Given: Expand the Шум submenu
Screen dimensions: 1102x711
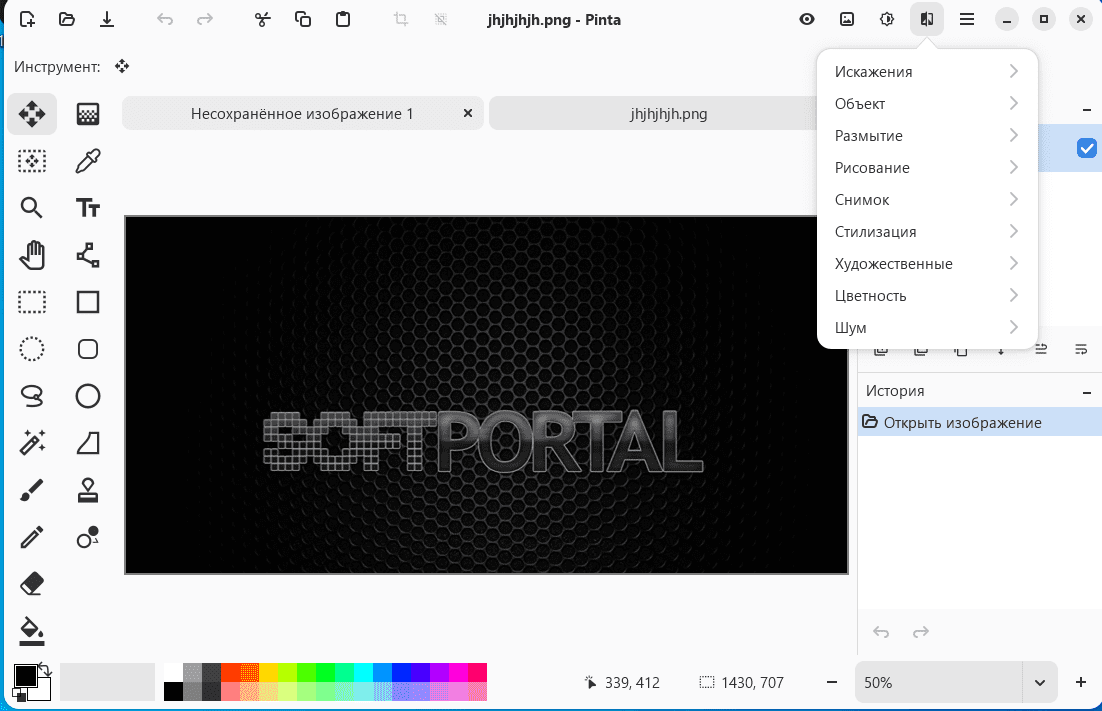Looking at the screenshot, I should point(927,327).
